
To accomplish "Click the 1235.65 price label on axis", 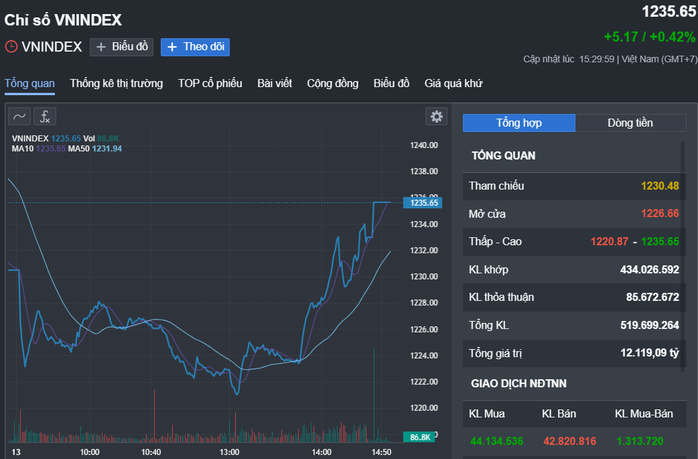I will [x=422, y=203].
